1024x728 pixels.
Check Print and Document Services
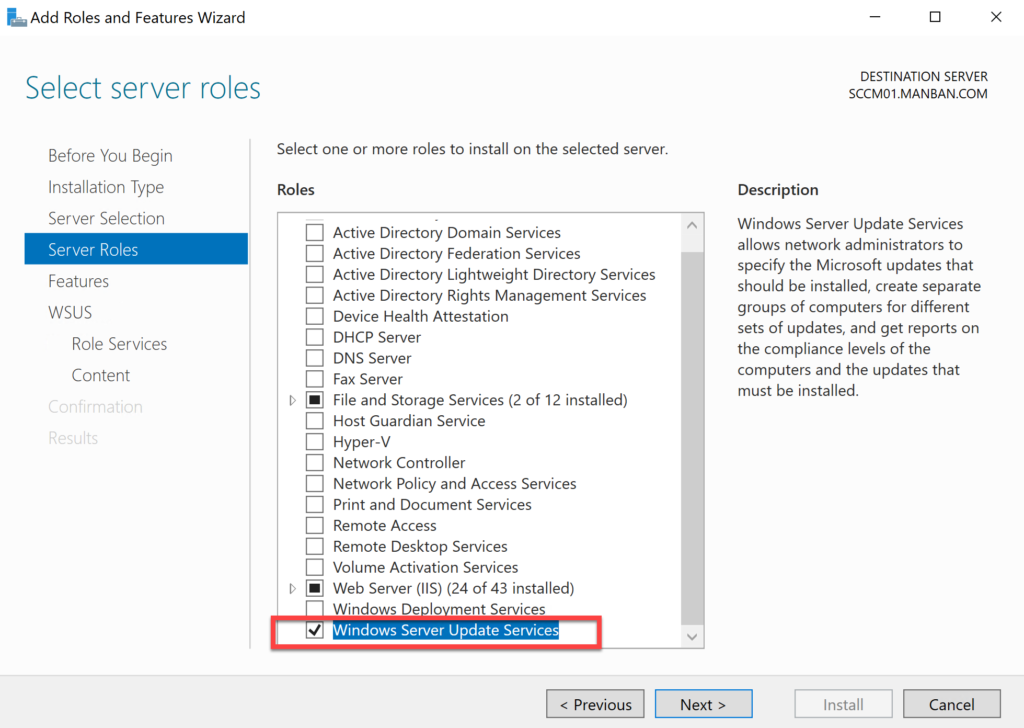(x=315, y=504)
